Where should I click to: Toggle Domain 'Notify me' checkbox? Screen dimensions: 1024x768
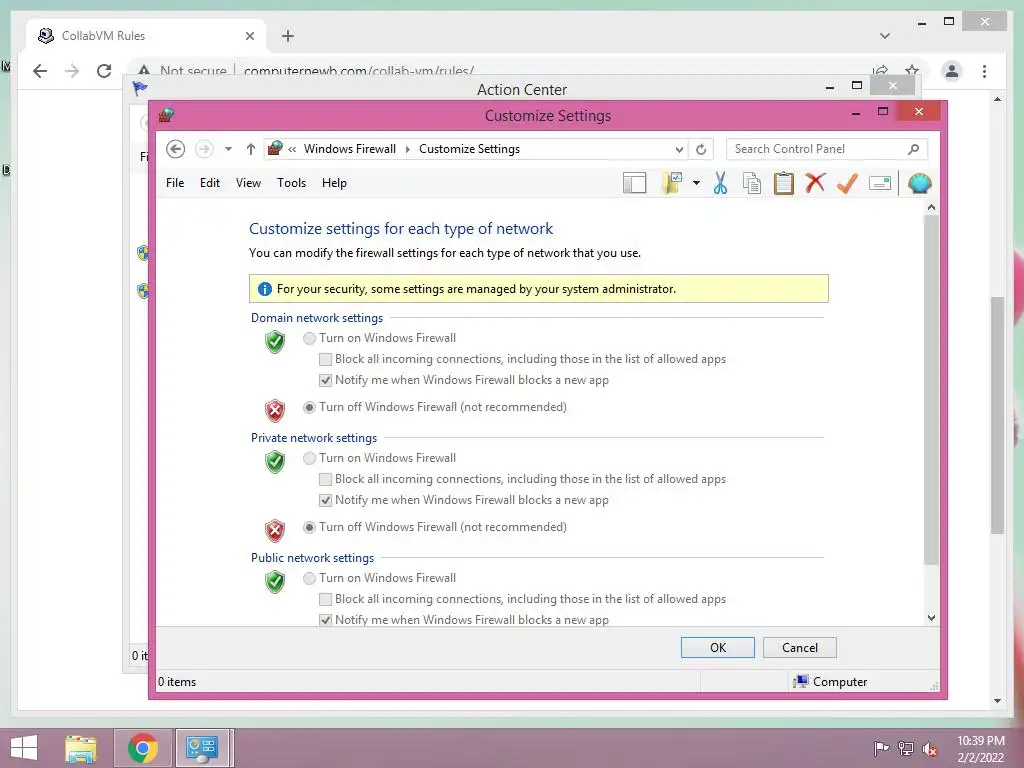coord(325,380)
